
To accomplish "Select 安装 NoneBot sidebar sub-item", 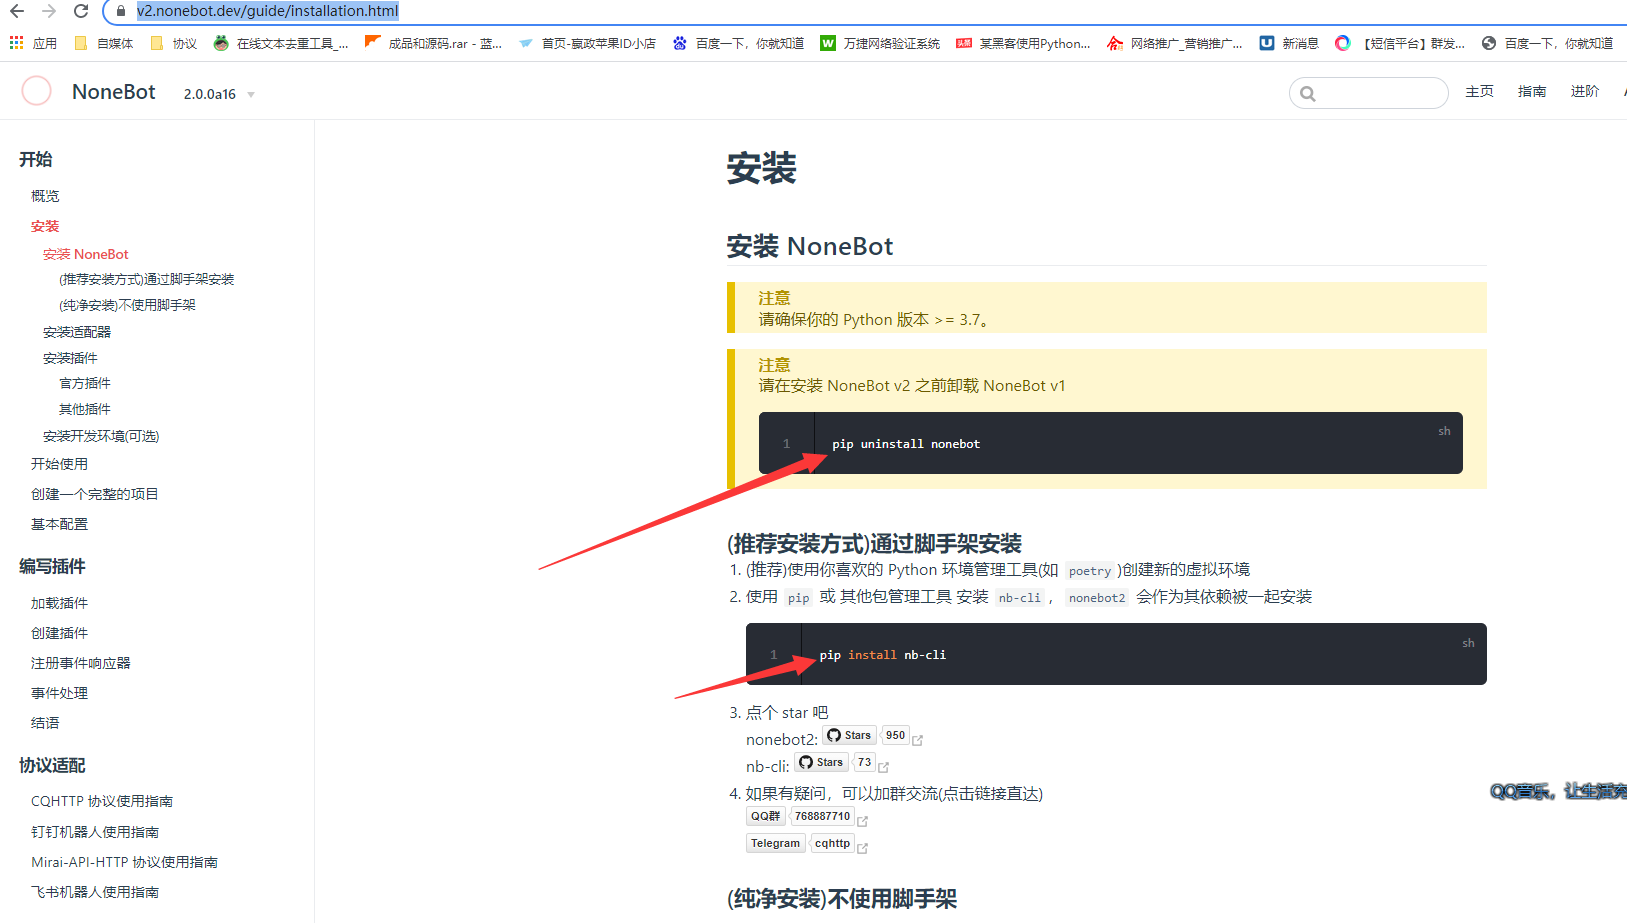I will pos(86,254).
